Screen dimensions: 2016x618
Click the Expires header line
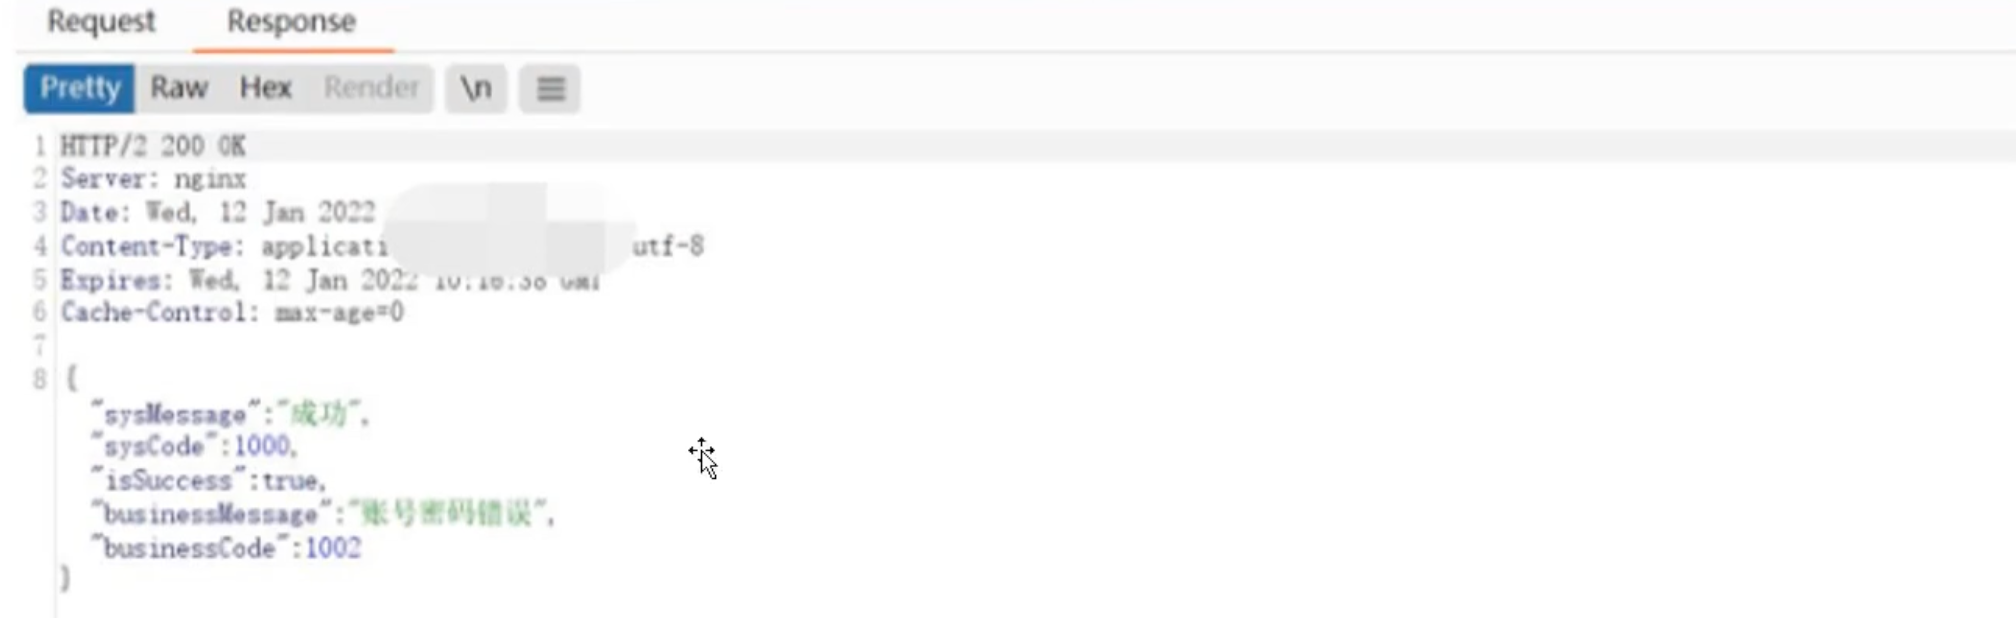pos(238,280)
